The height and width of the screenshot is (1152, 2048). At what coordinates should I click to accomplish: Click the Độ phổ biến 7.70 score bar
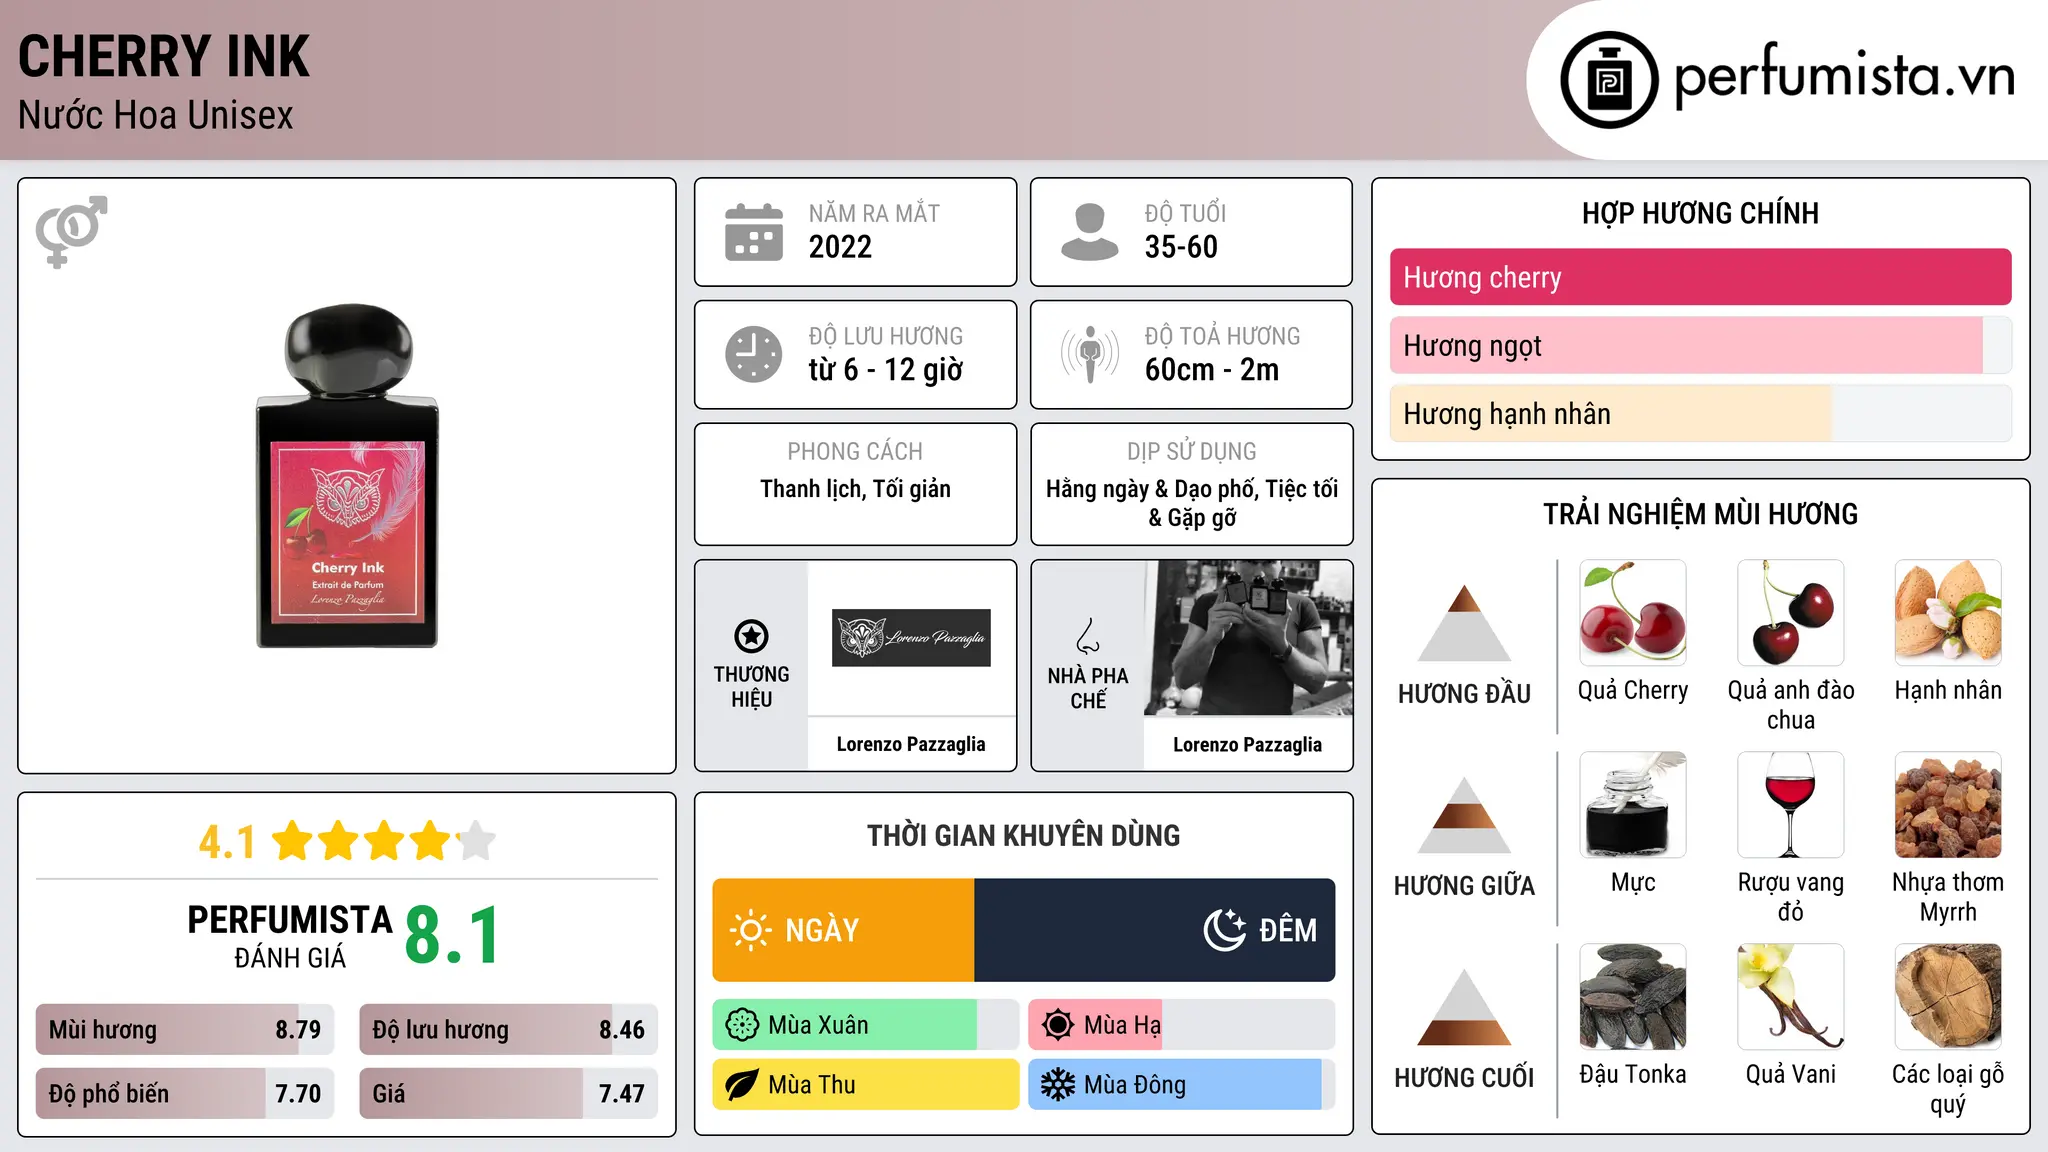click(185, 1094)
